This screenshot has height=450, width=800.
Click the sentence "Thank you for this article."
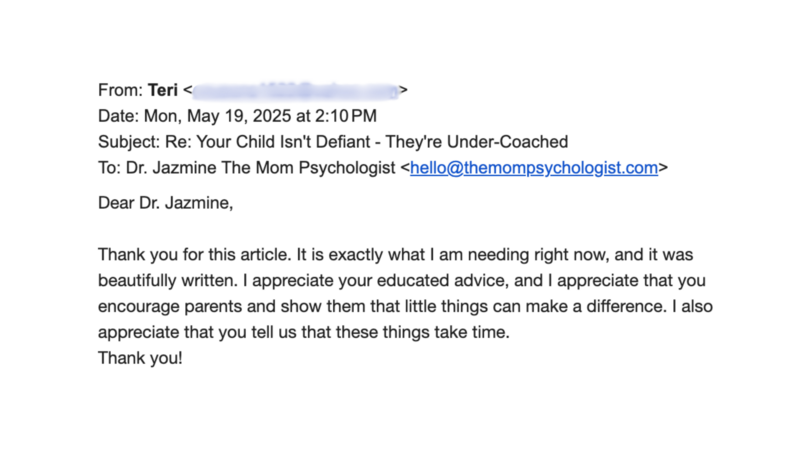(195, 255)
